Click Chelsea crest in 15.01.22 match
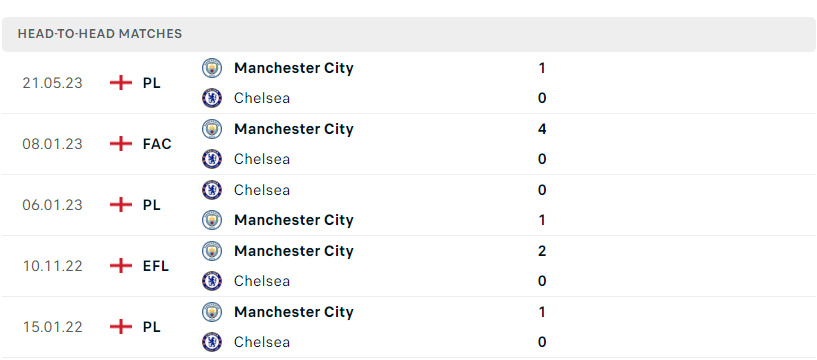 [212, 342]
